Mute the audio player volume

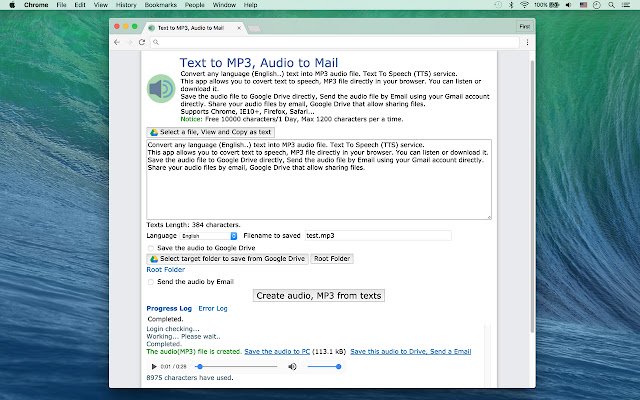(292, 367)
